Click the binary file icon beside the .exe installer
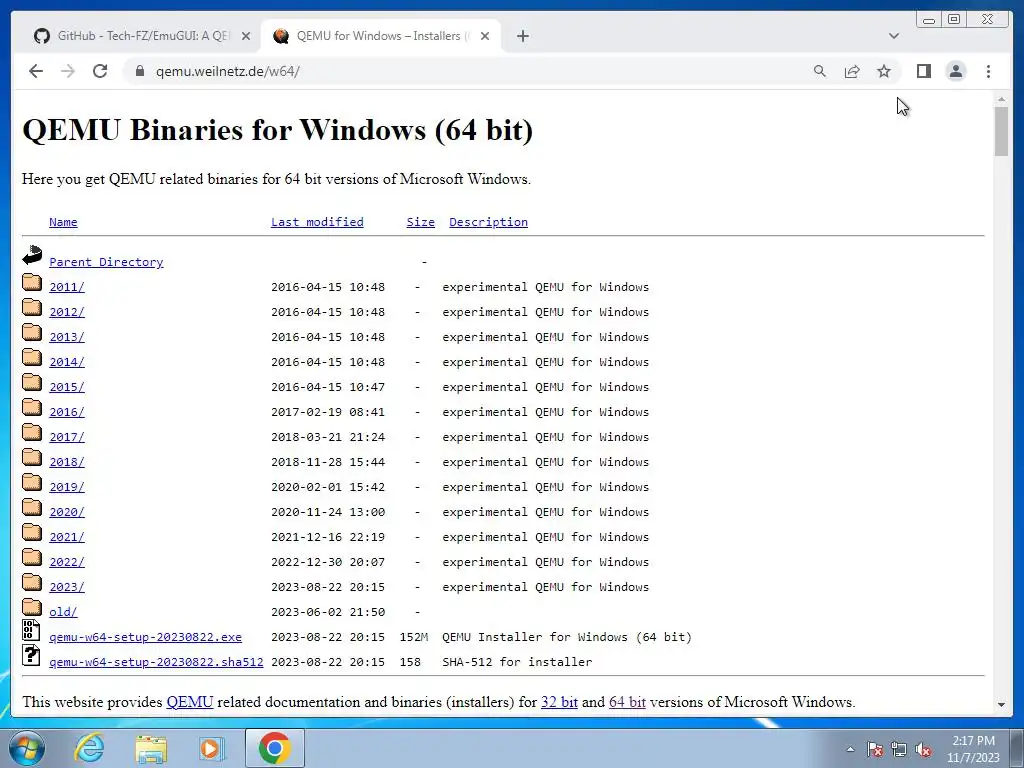 31,630
